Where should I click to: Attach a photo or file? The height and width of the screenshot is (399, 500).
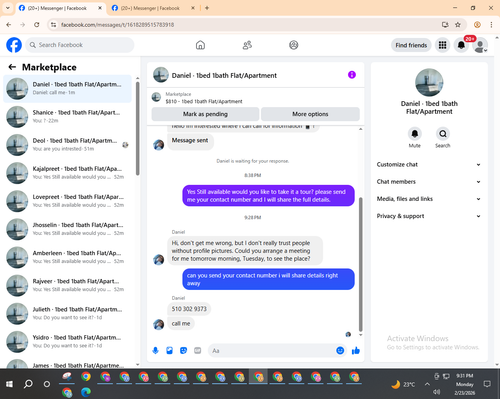[169, 350]
